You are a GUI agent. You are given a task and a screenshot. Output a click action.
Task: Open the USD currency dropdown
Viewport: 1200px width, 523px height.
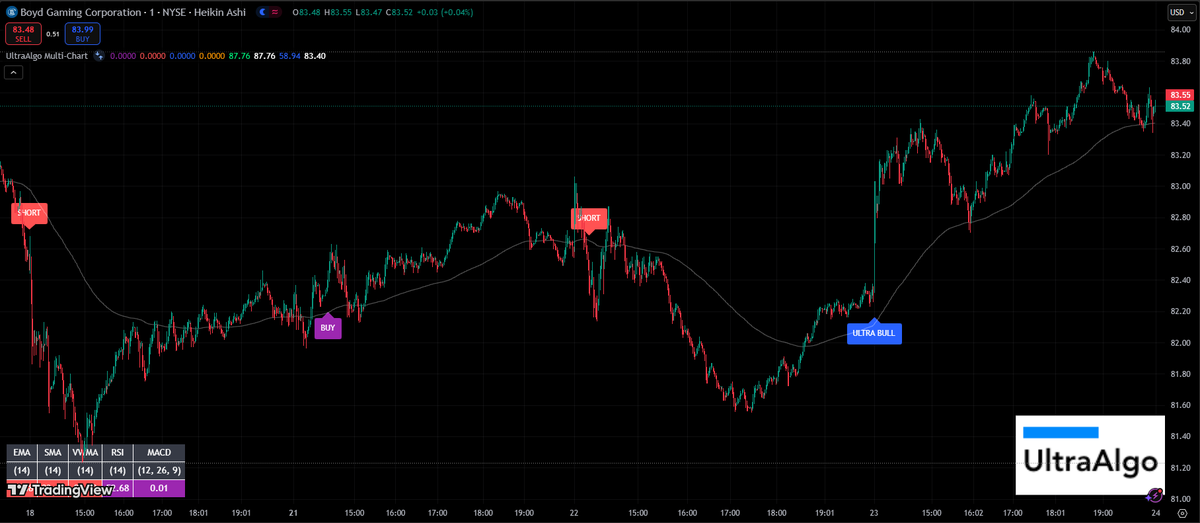point(1180,13)
